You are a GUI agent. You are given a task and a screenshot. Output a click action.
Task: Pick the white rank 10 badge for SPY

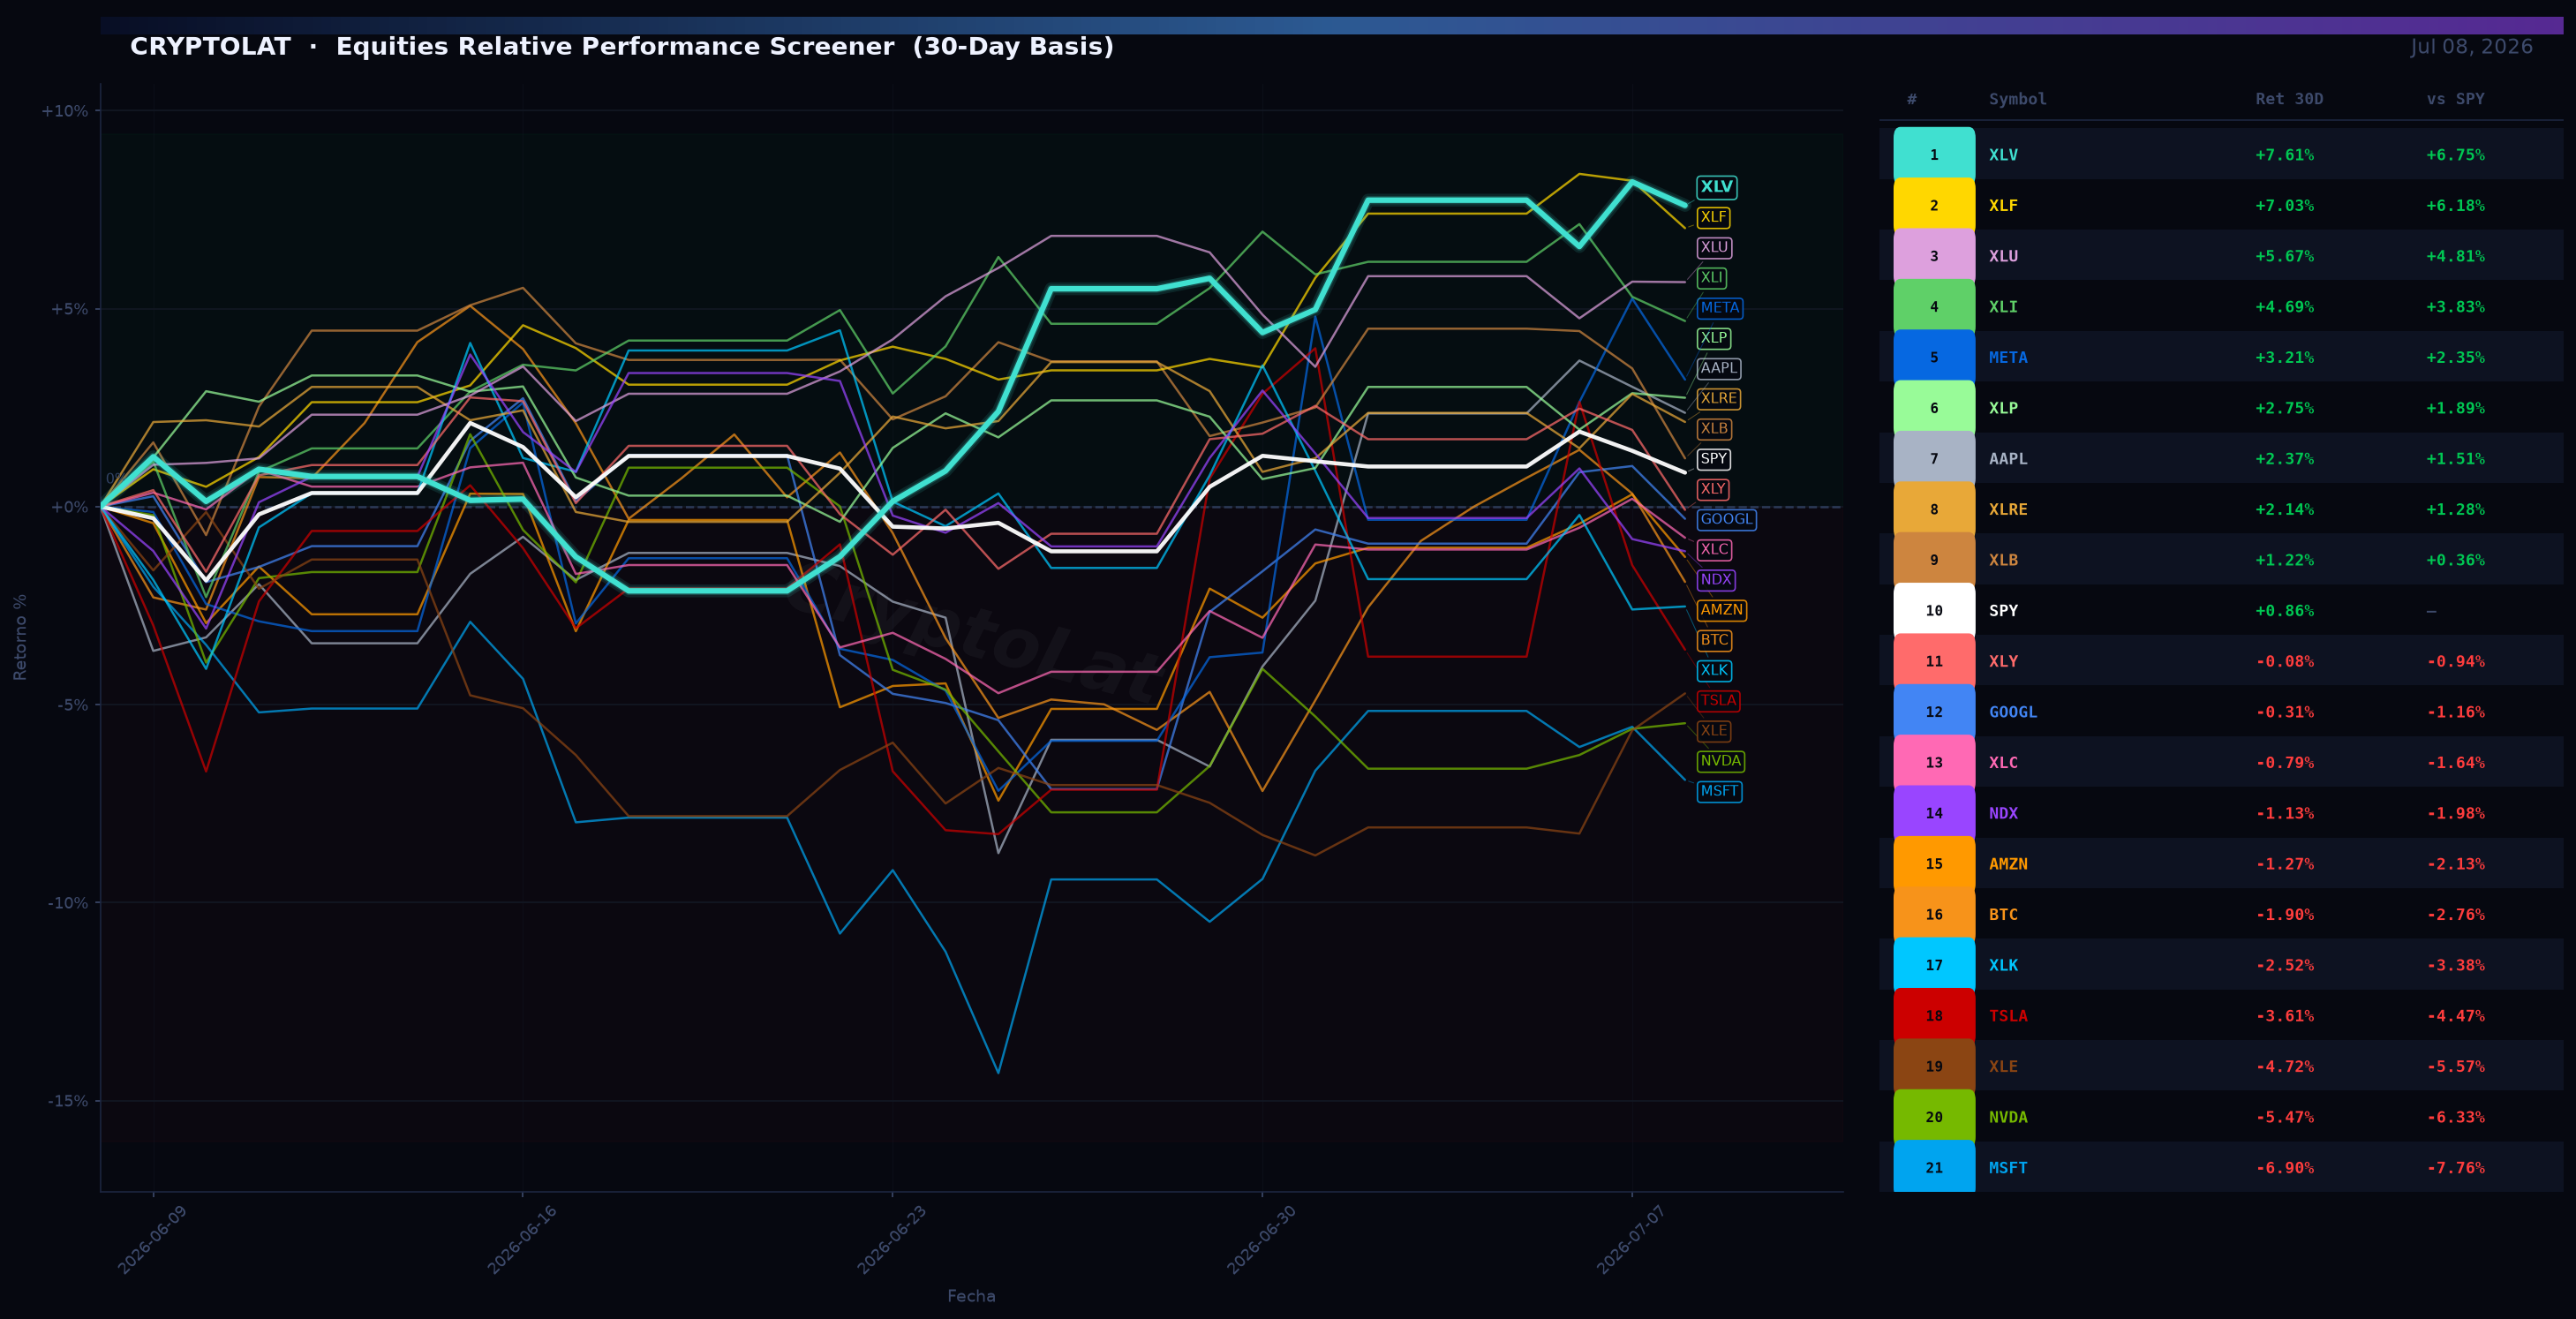pos(1933,611)
